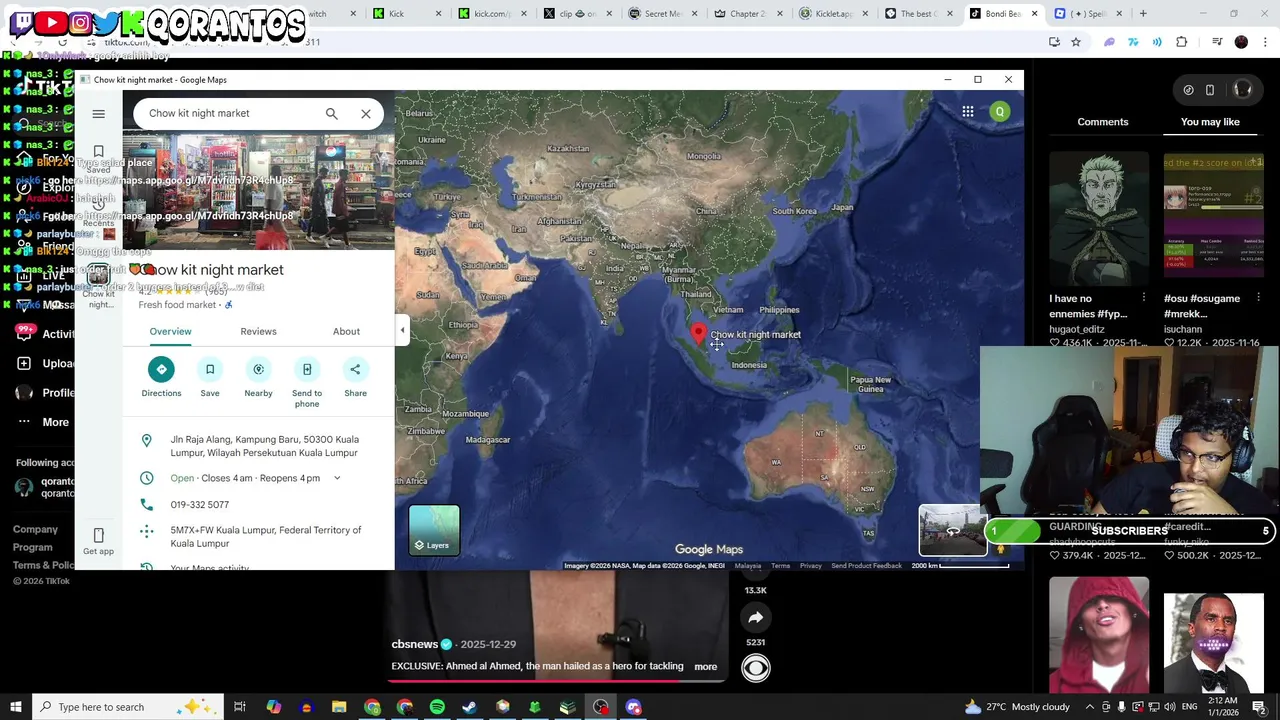The height and width of the screenshot is (720, 1280).
Task: Open Directions to Chow kit night market
Action: 161,377
